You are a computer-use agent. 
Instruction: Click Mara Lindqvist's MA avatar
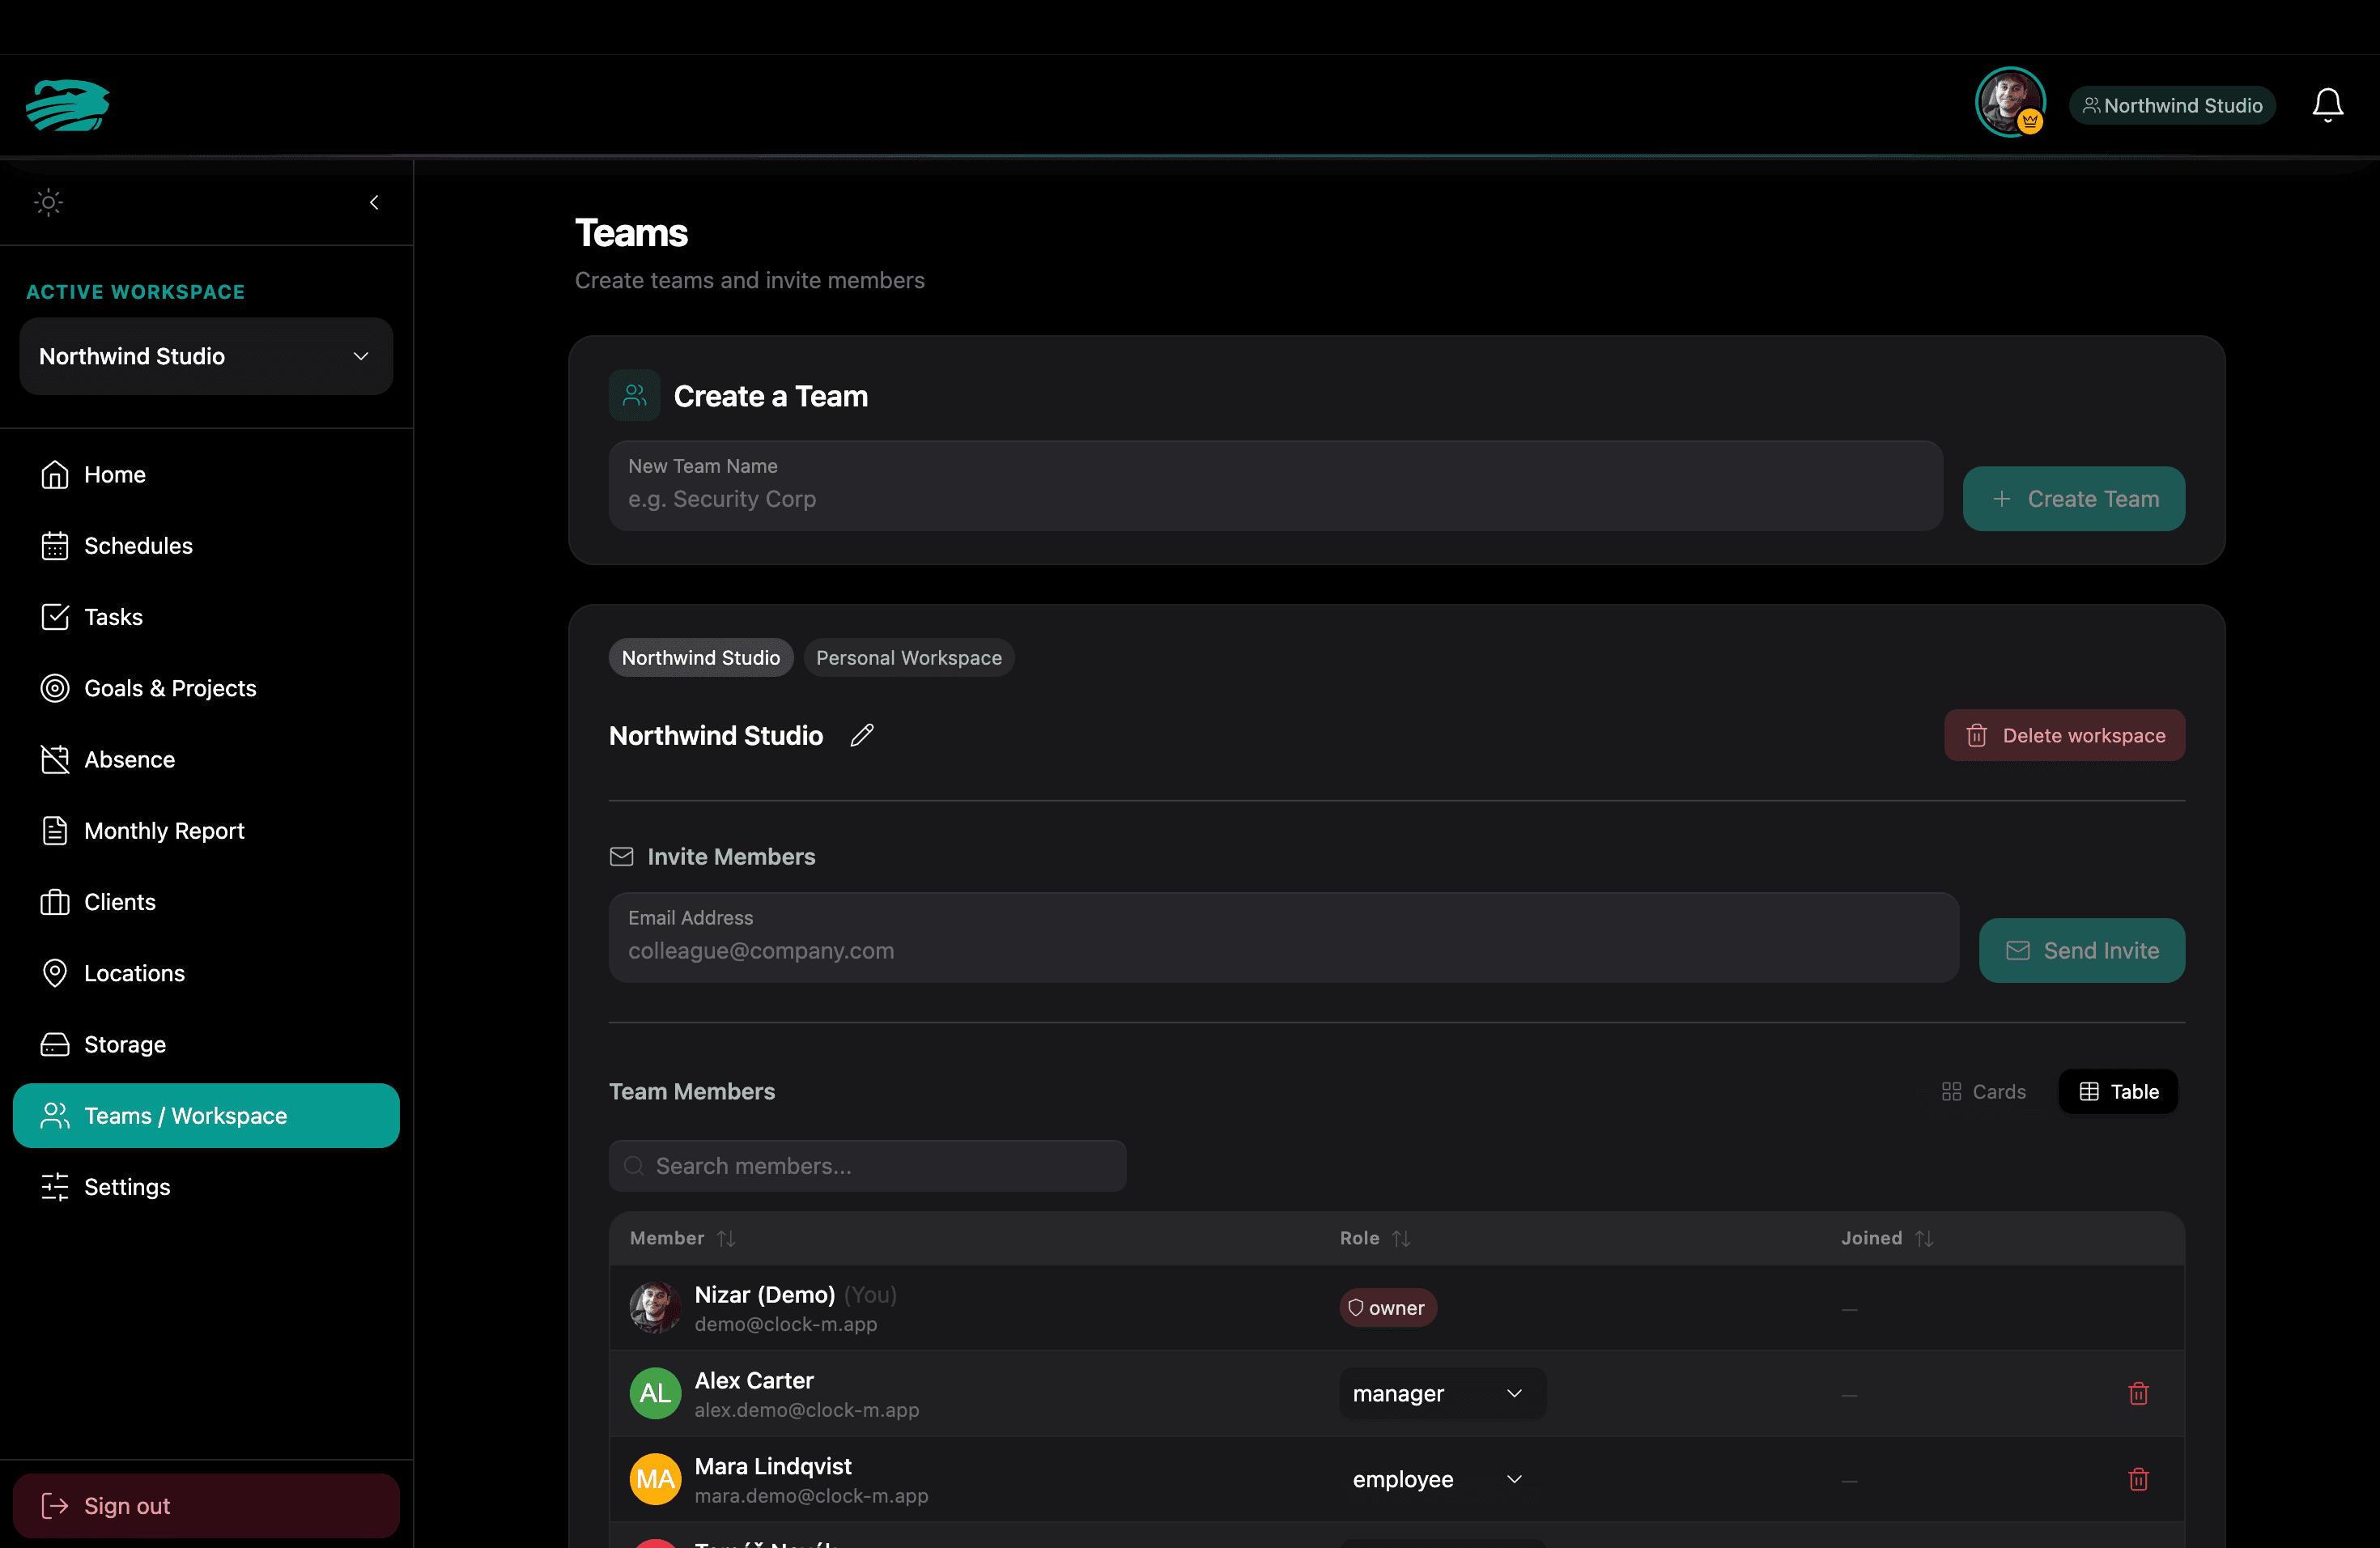pyautogui.click(x=655, y=1479)
